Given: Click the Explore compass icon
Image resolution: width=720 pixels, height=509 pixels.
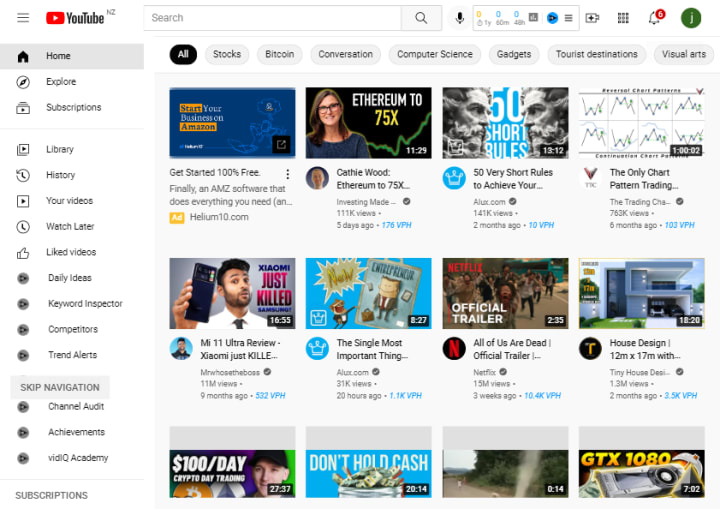Looking at the screenshot, I should [x=23, y=82].
